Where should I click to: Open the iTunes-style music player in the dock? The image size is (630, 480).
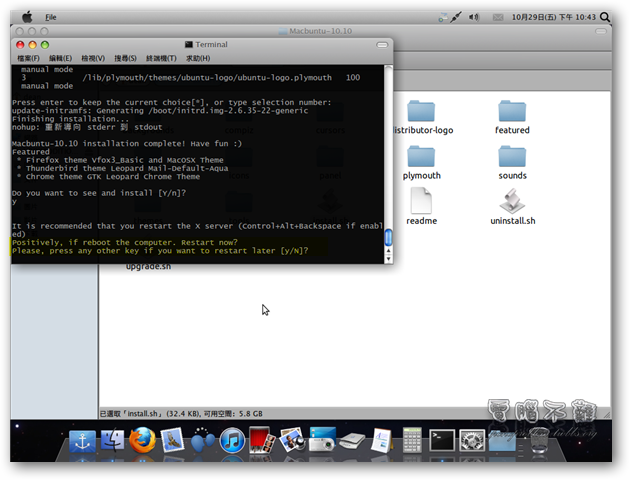pyautogui.click(x=232, y=440)
